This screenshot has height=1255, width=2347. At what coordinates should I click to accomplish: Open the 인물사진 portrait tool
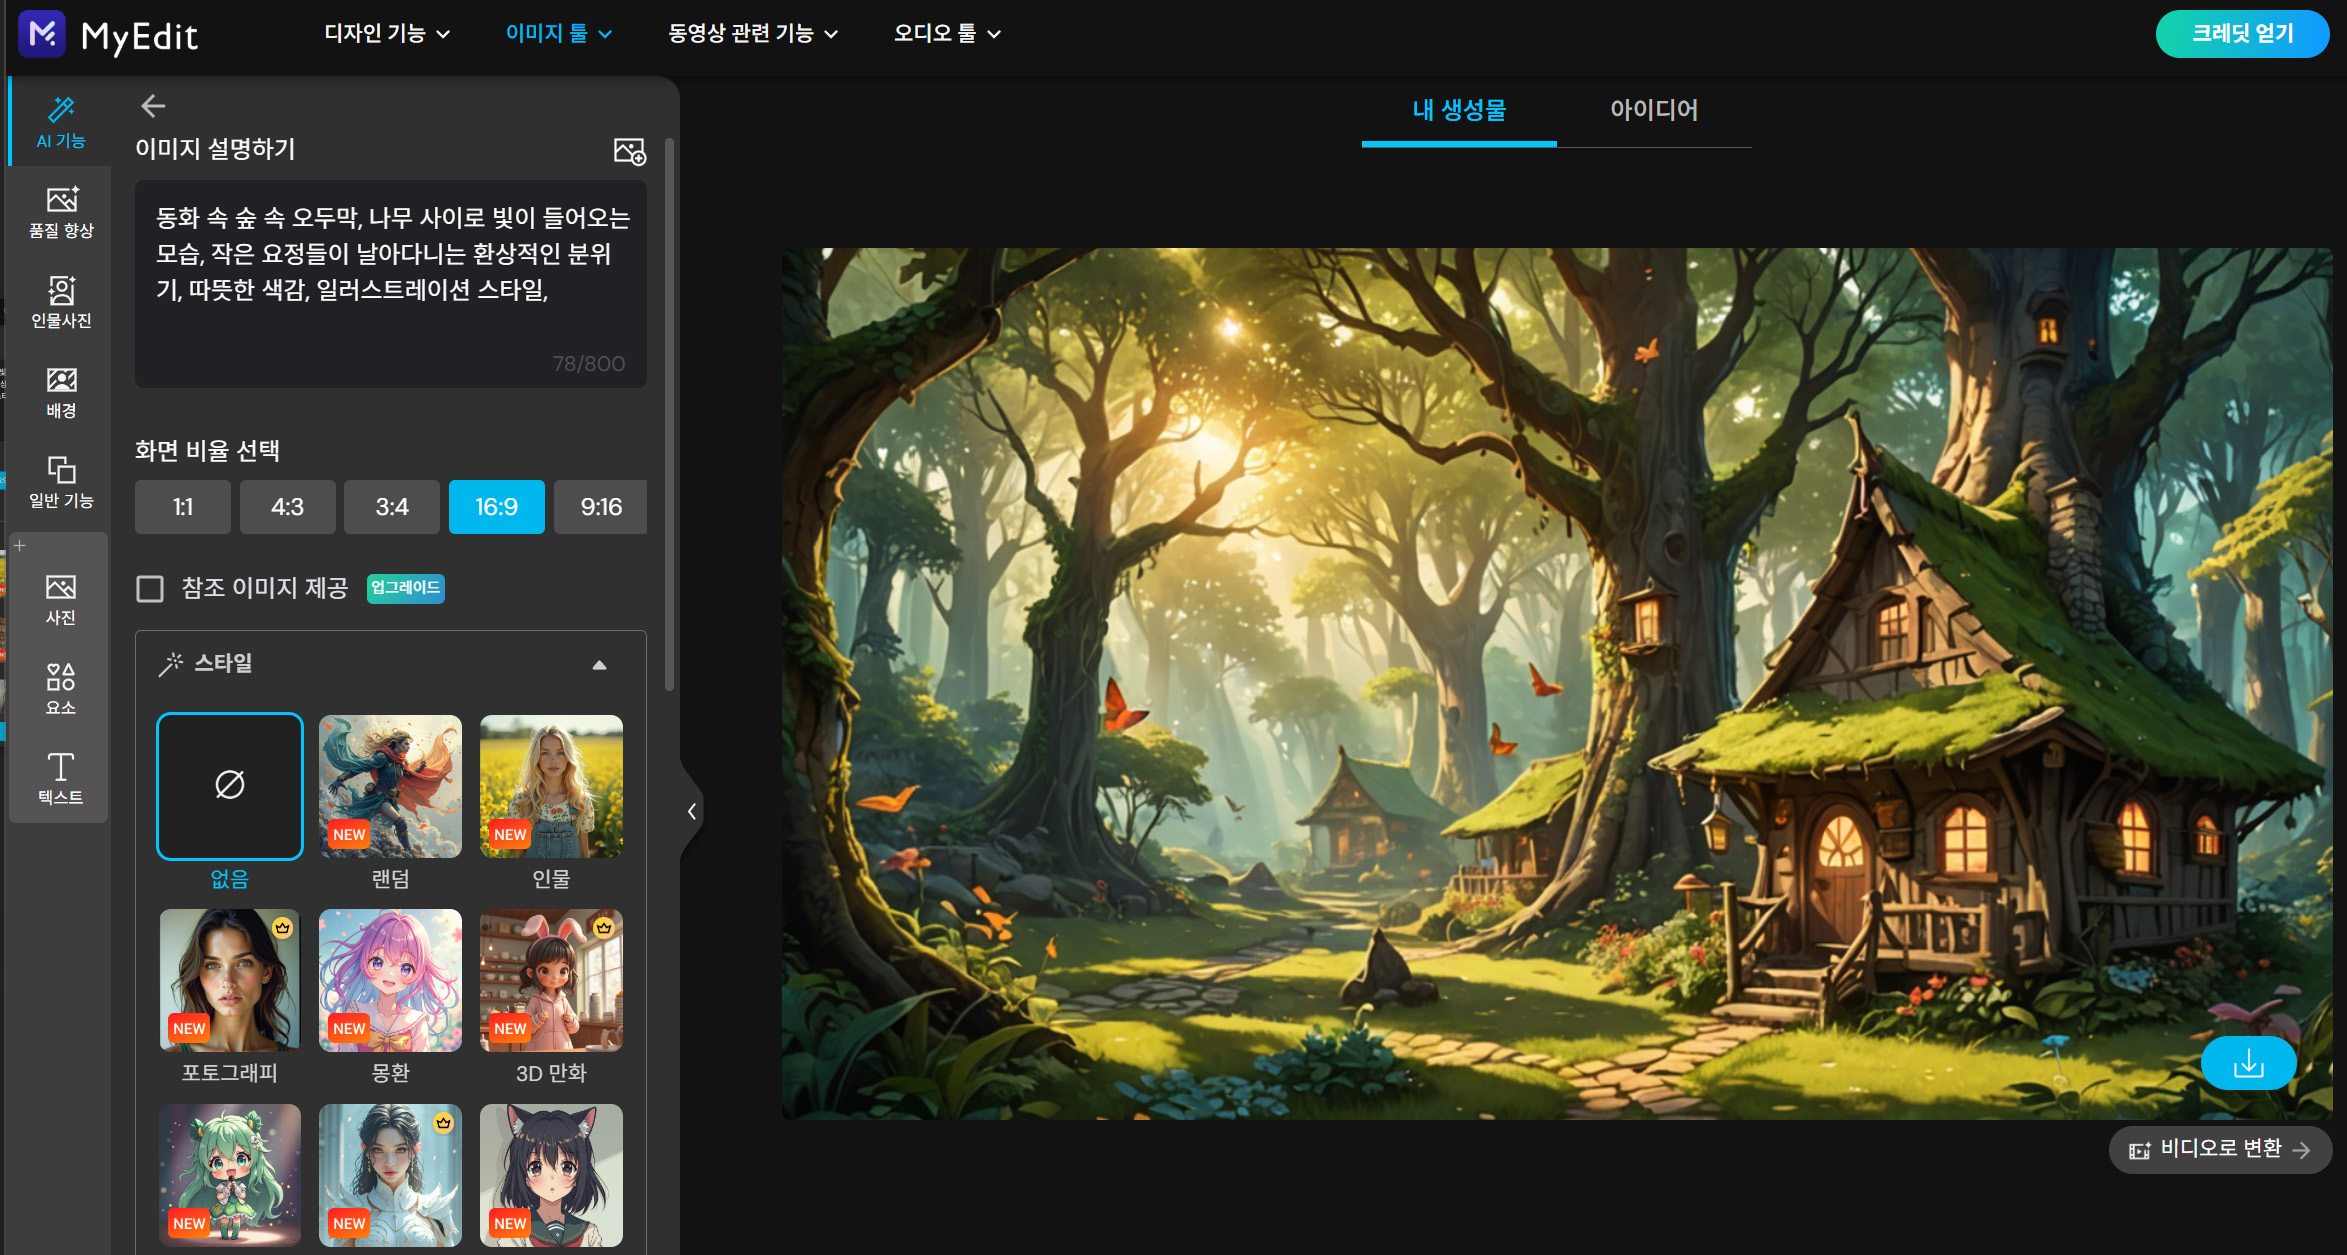coord(61,301)
